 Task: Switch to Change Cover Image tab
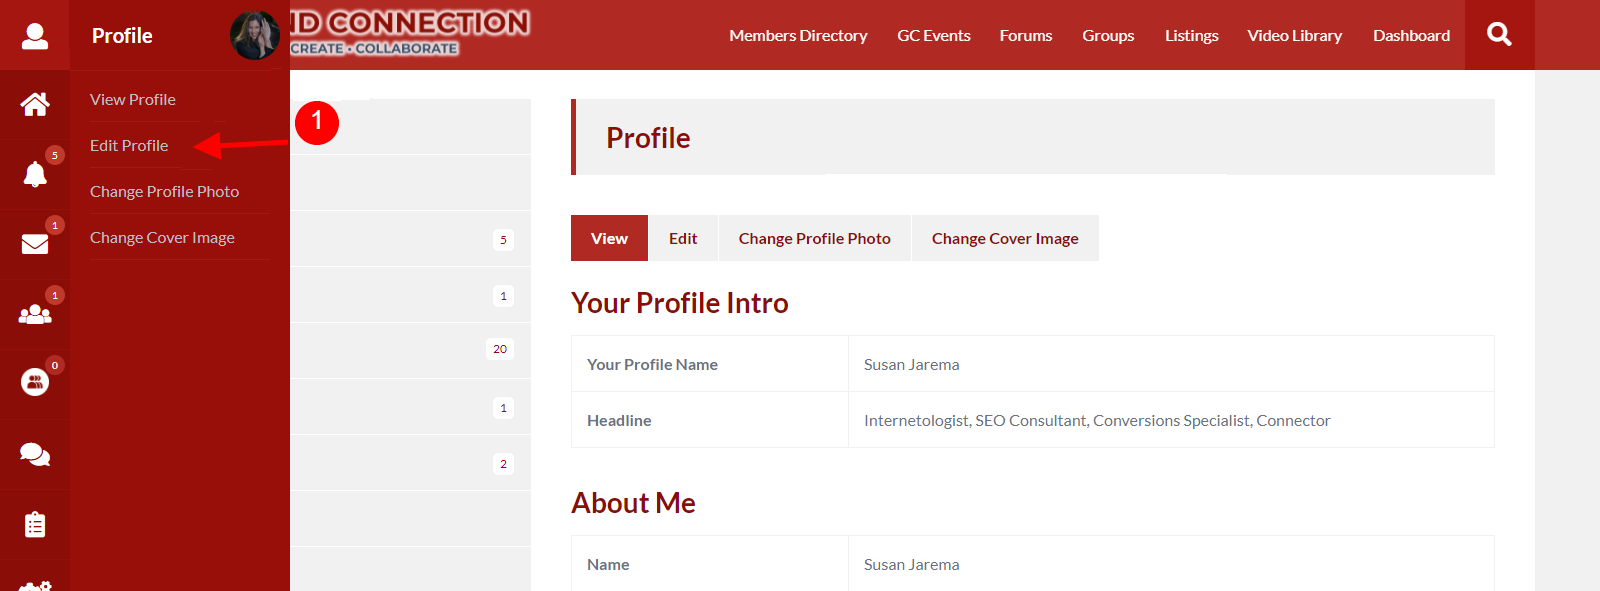[1005, 238]
